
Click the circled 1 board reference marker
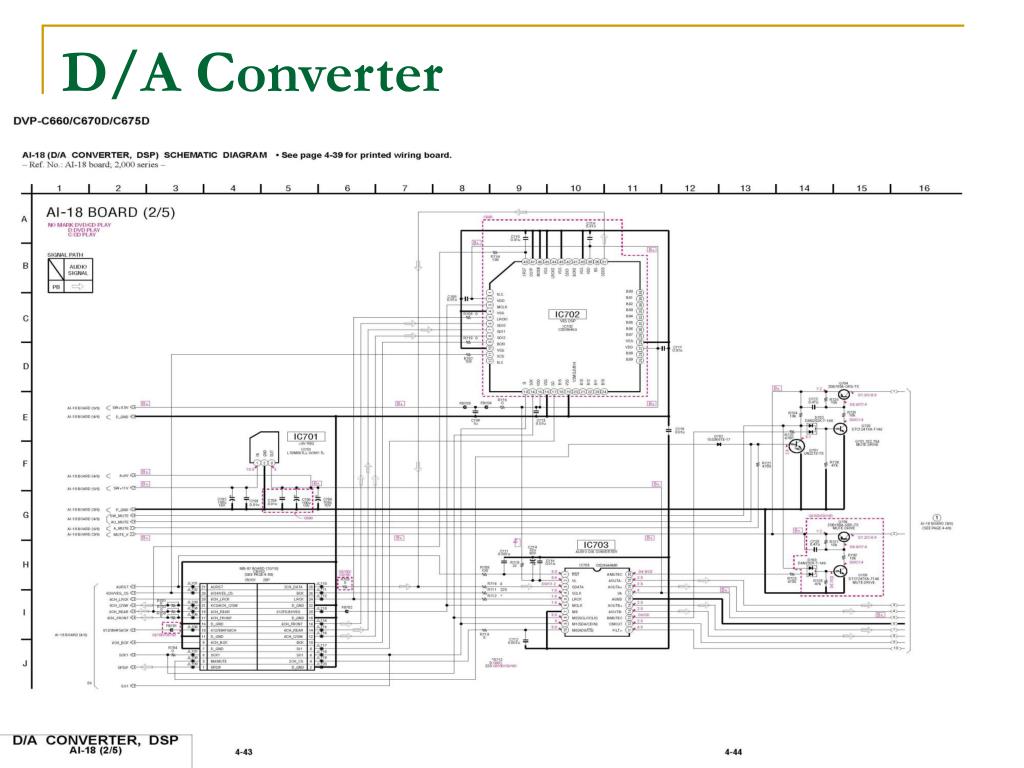coord(936,518)
